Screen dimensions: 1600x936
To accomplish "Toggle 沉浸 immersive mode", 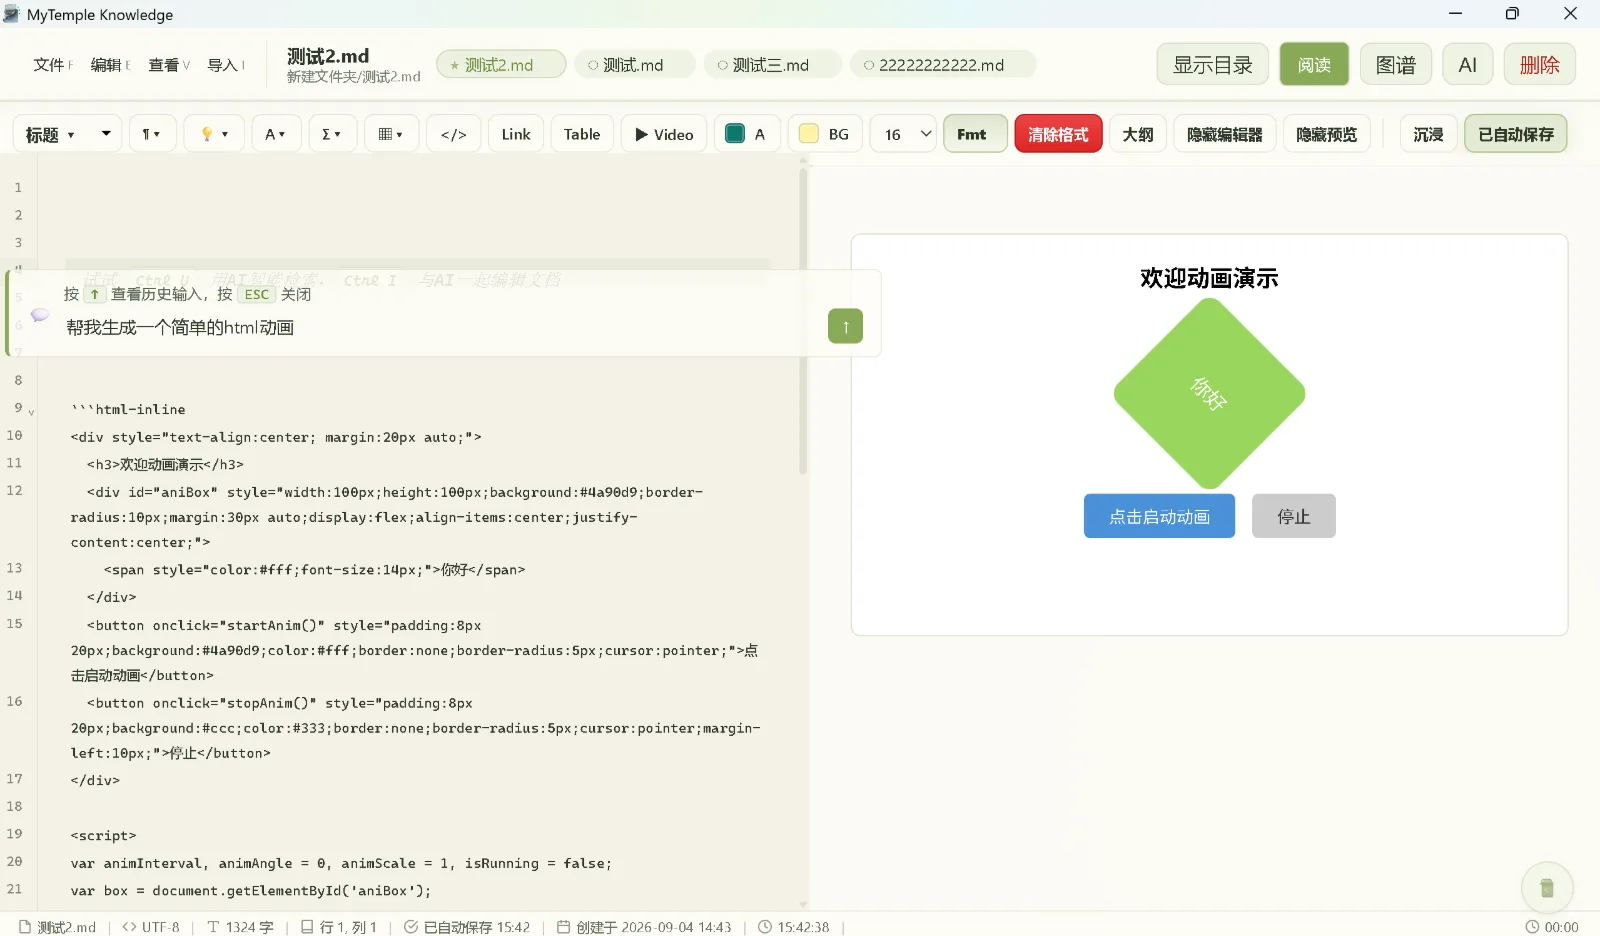I will [x=1428, y=134].
